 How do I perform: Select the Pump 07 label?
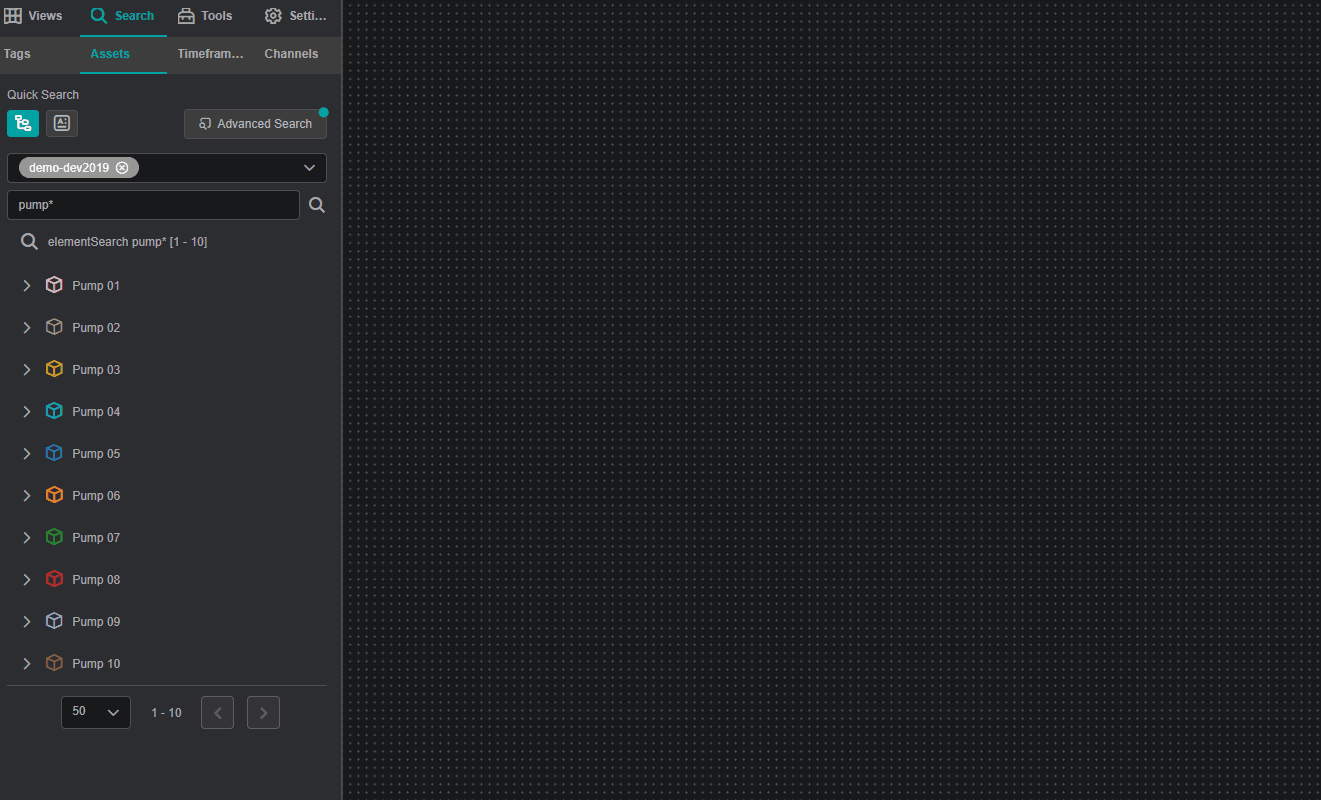pyautogui.click(x=96, y=538)
